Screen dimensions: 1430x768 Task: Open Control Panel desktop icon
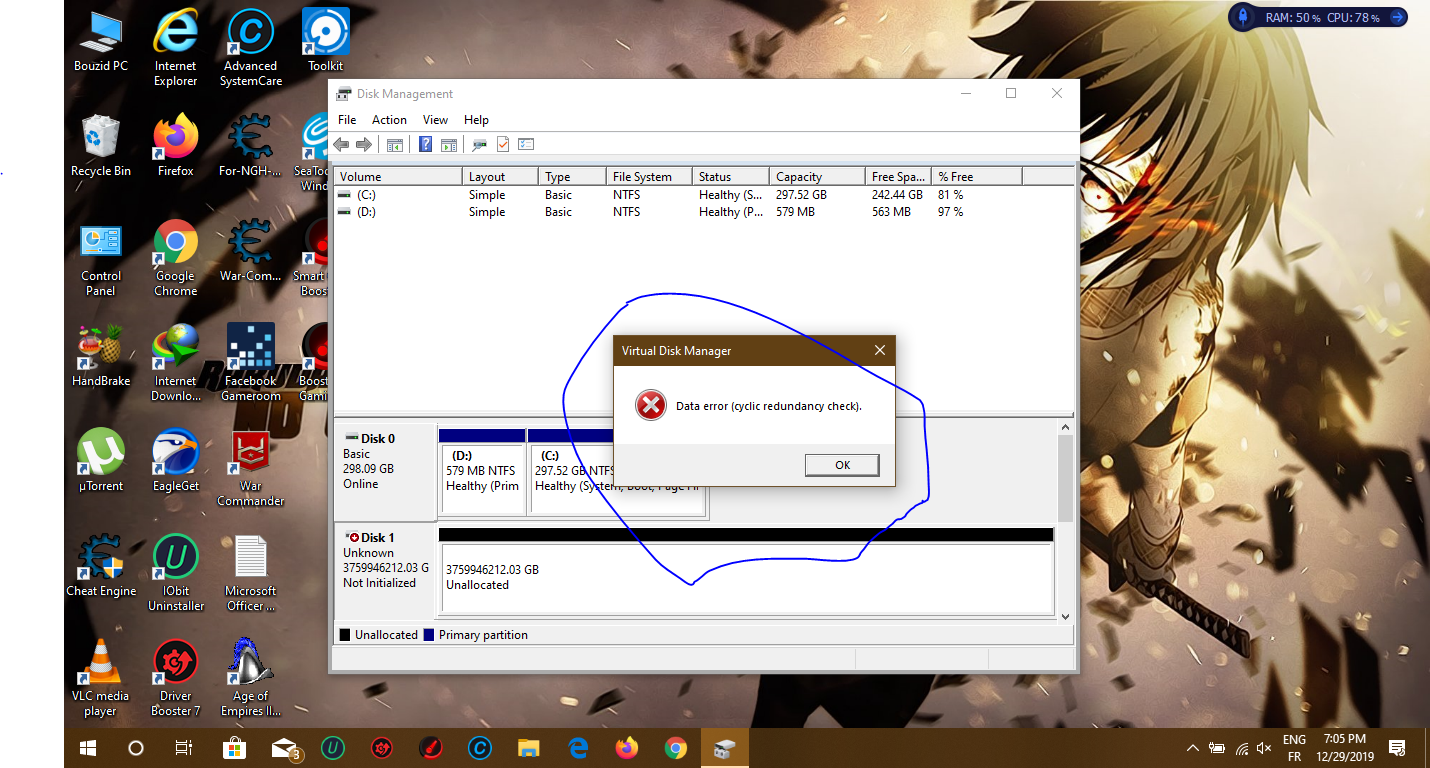pos(100,258)
